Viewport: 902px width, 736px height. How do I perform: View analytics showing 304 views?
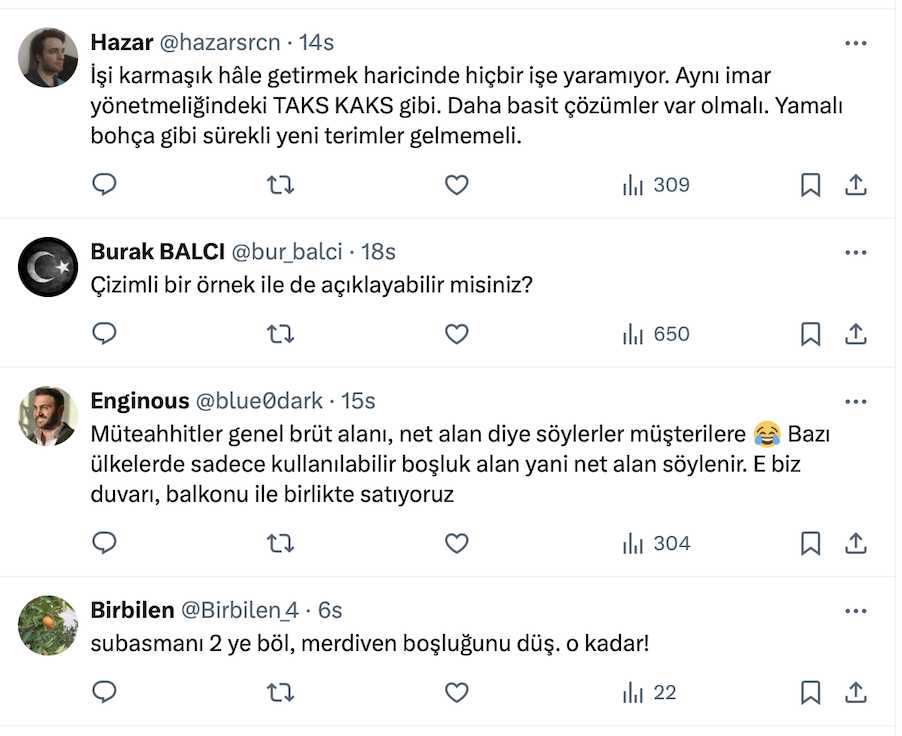point(656,543)
